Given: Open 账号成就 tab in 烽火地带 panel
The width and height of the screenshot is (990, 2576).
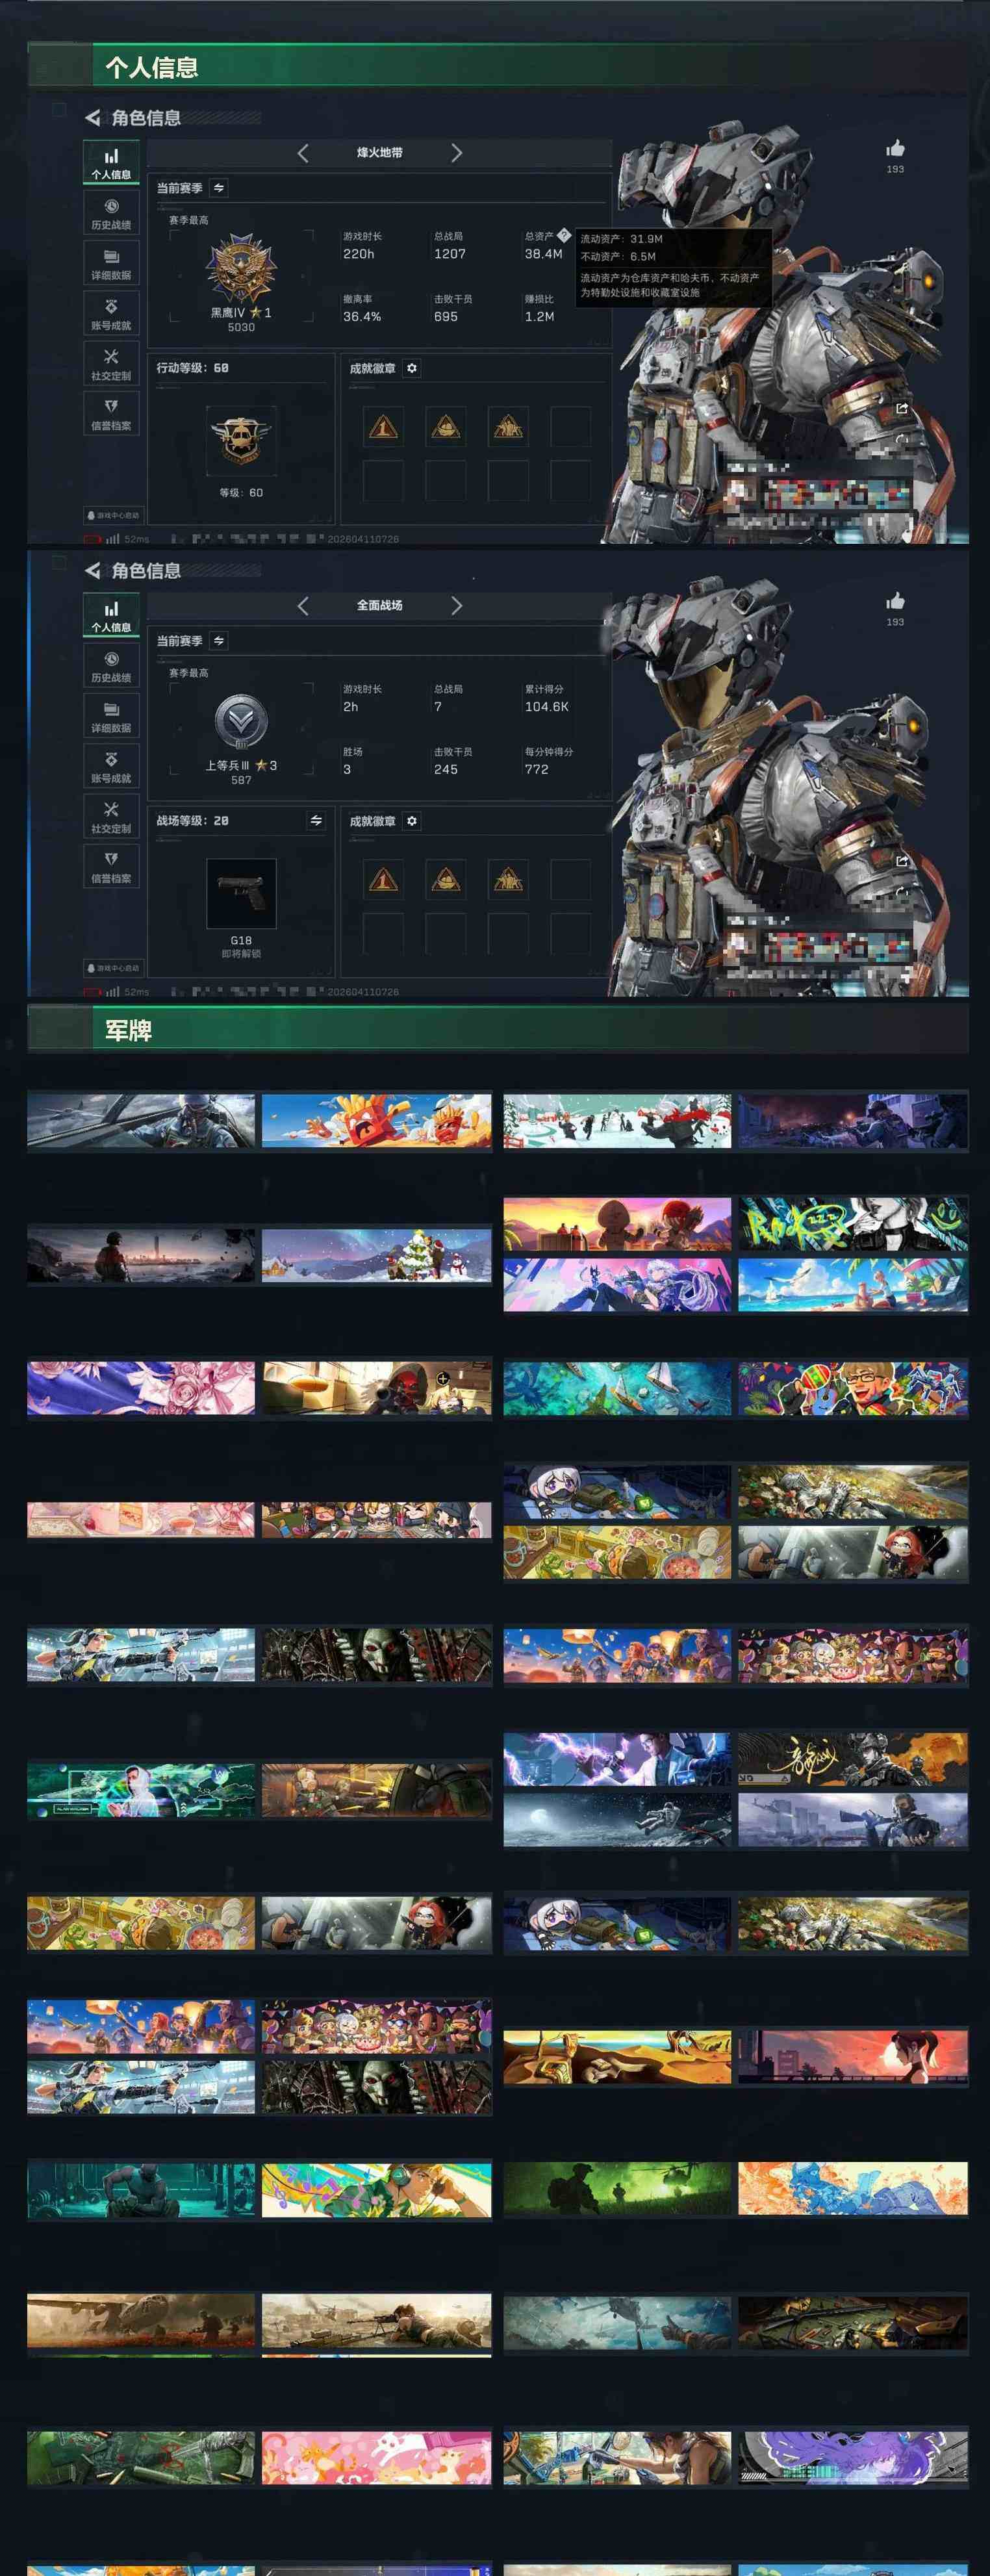Looking at the screenshot, I should click(x=111, y=314).
